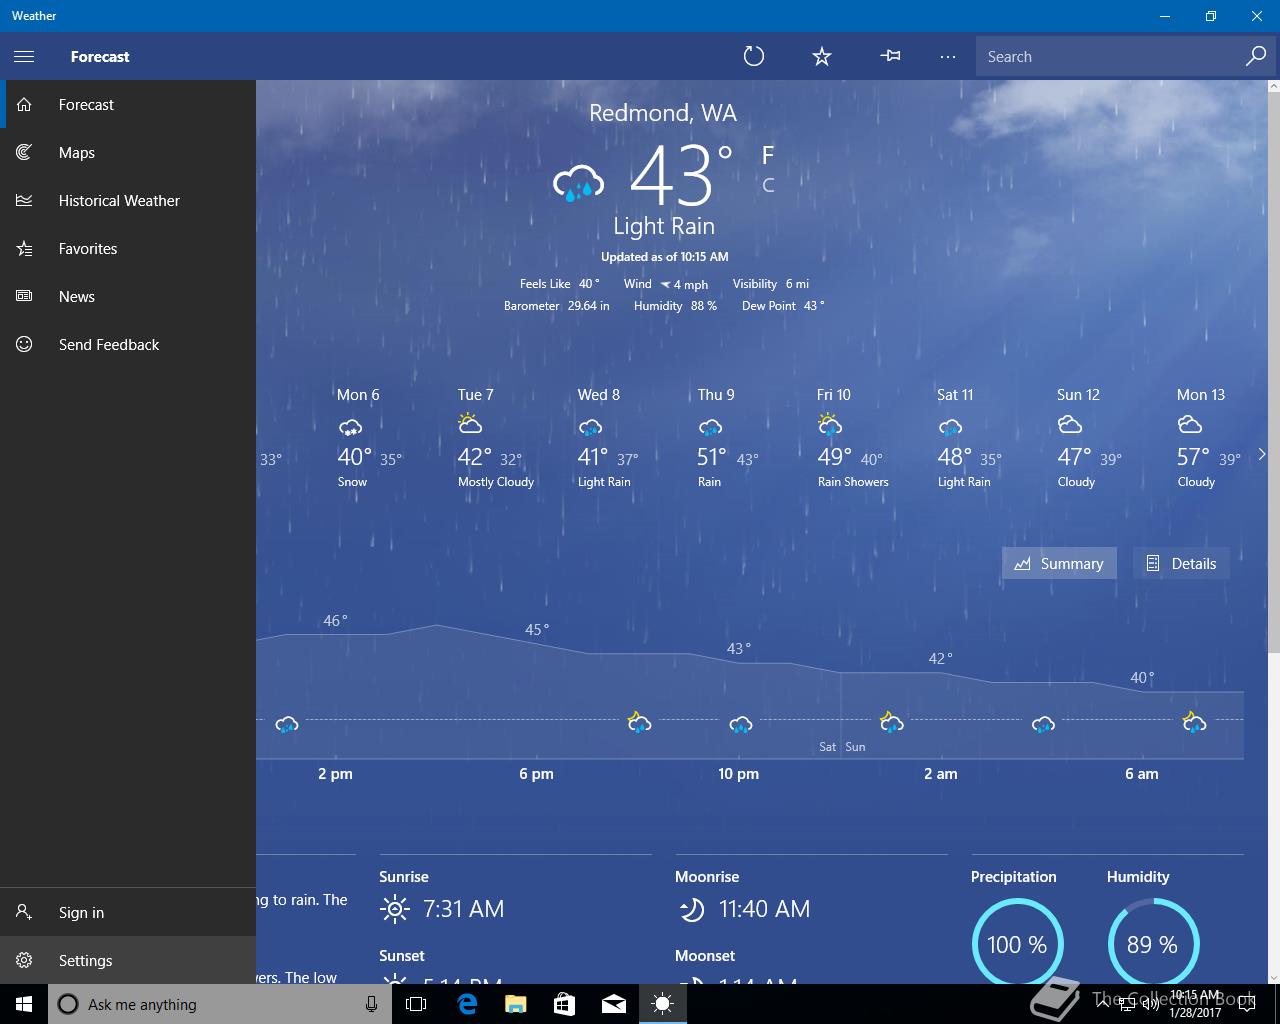Open Task View on taskbar

(416, 1004)
